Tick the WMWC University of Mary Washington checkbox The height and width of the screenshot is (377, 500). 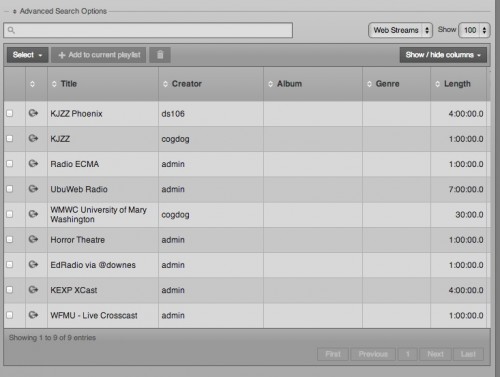(x=10, y=214)
